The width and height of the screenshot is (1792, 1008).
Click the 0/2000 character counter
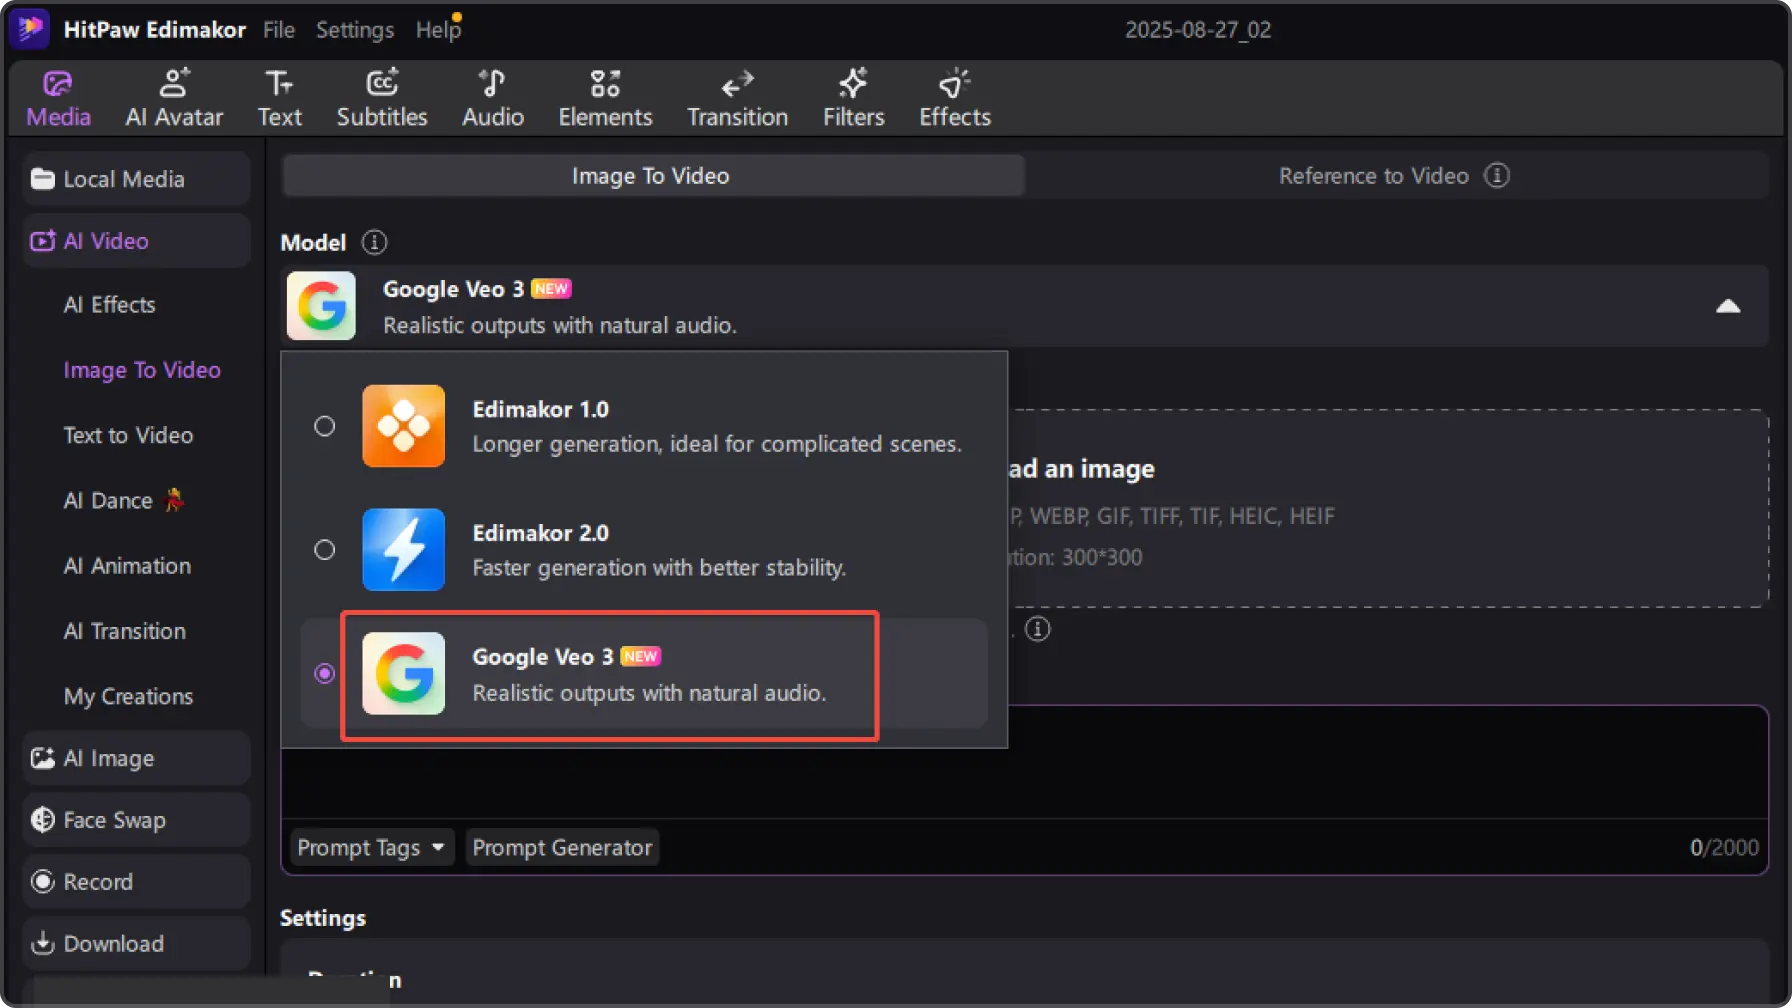pyautogui.click(x=1724, y=847)
